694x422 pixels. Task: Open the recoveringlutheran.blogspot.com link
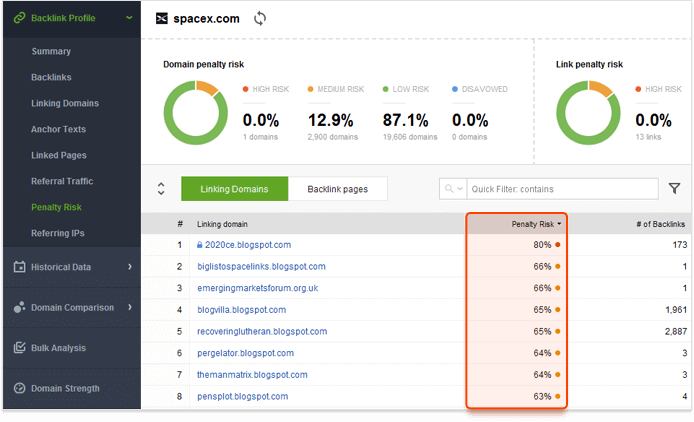point(262,332)
